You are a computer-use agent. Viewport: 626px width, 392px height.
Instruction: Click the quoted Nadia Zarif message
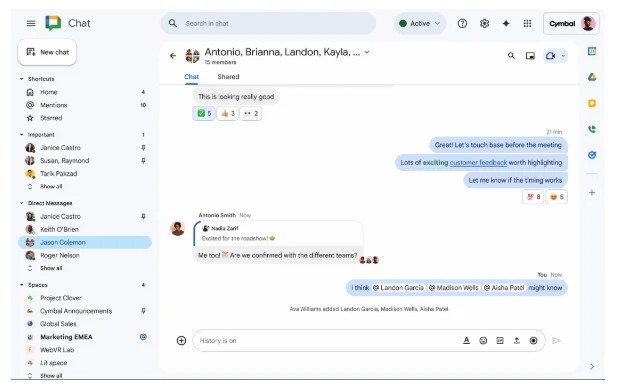(278, 234)
